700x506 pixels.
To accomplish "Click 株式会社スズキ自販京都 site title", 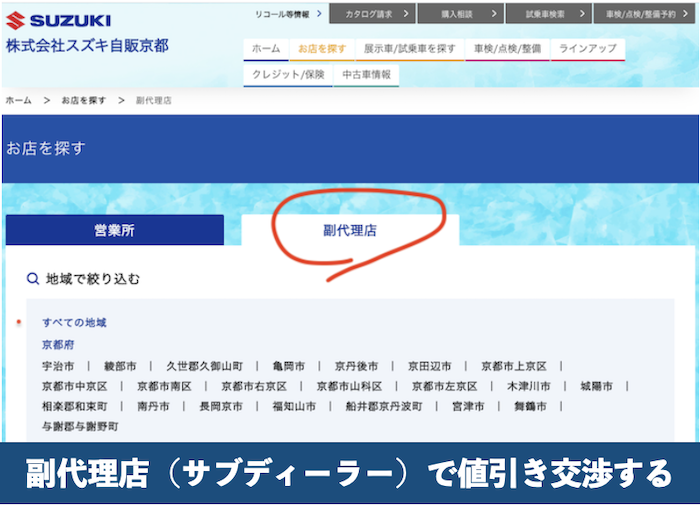I will coord(87,46).
